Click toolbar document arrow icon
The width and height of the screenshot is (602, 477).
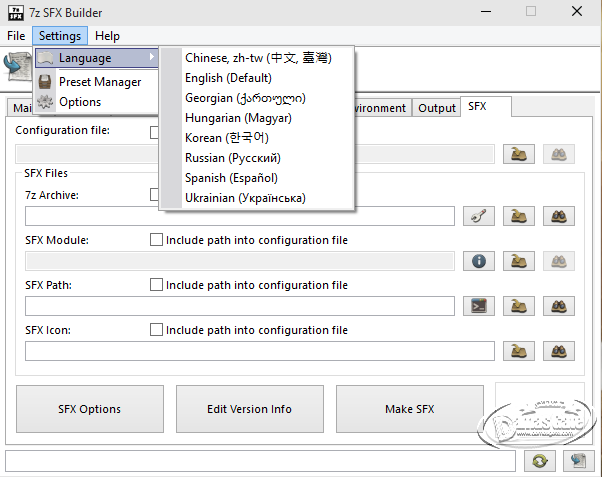(18, 66)
